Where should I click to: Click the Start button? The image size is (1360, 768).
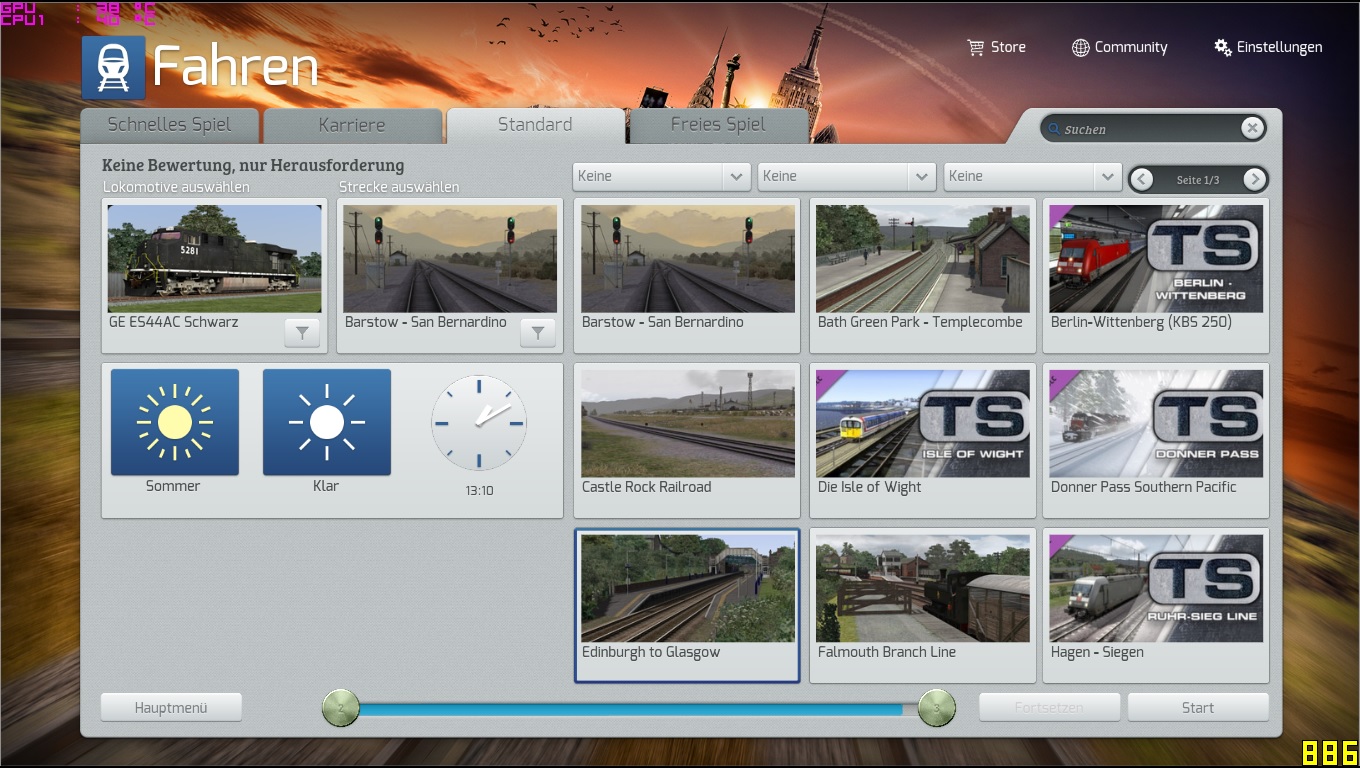coord(1198,707)
